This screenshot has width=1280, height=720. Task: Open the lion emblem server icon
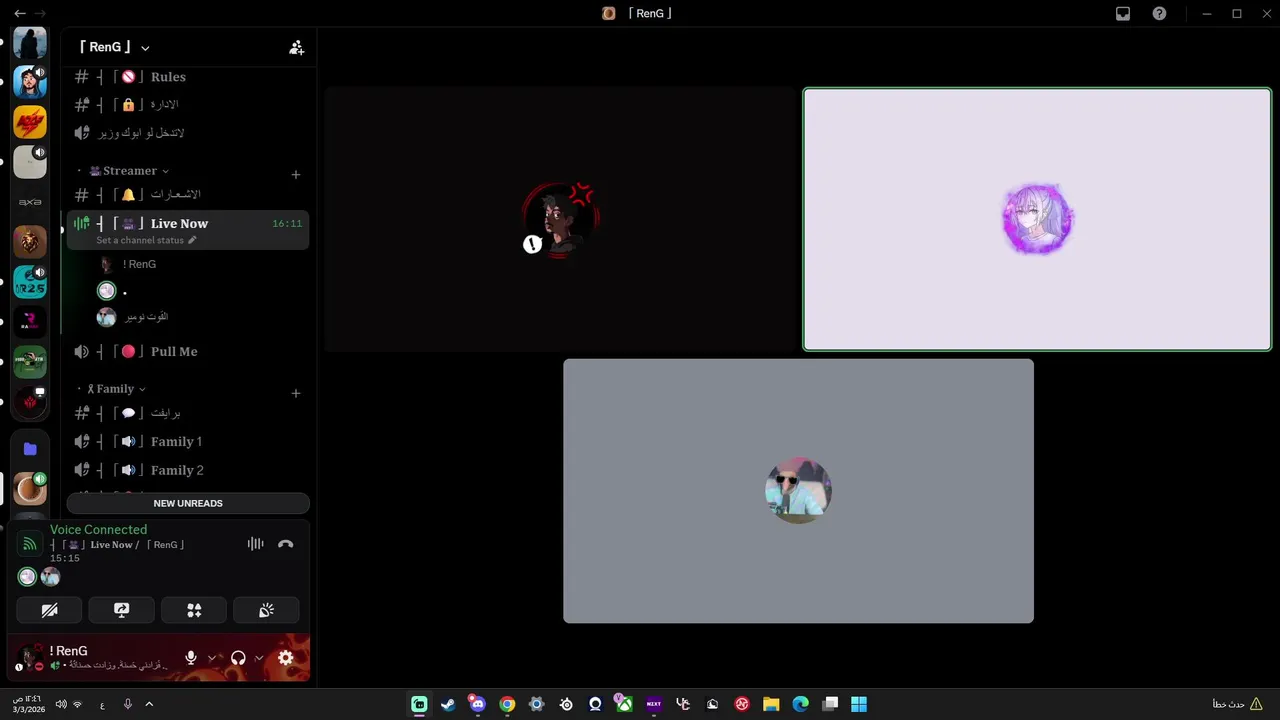30,242
